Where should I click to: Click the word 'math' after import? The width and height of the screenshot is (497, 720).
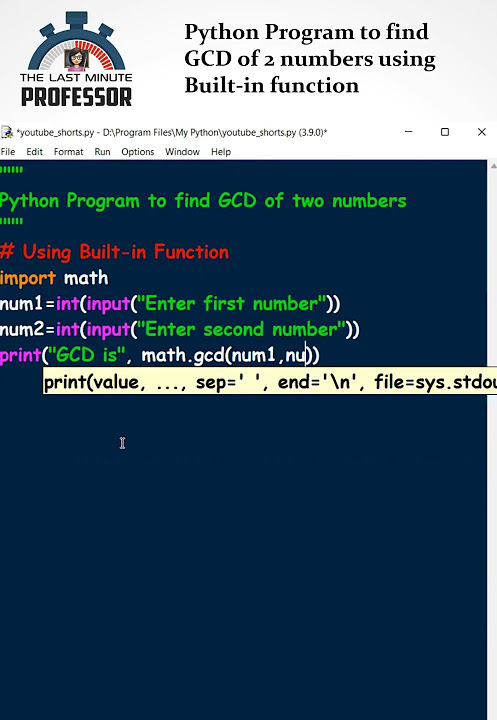point(86,278)
